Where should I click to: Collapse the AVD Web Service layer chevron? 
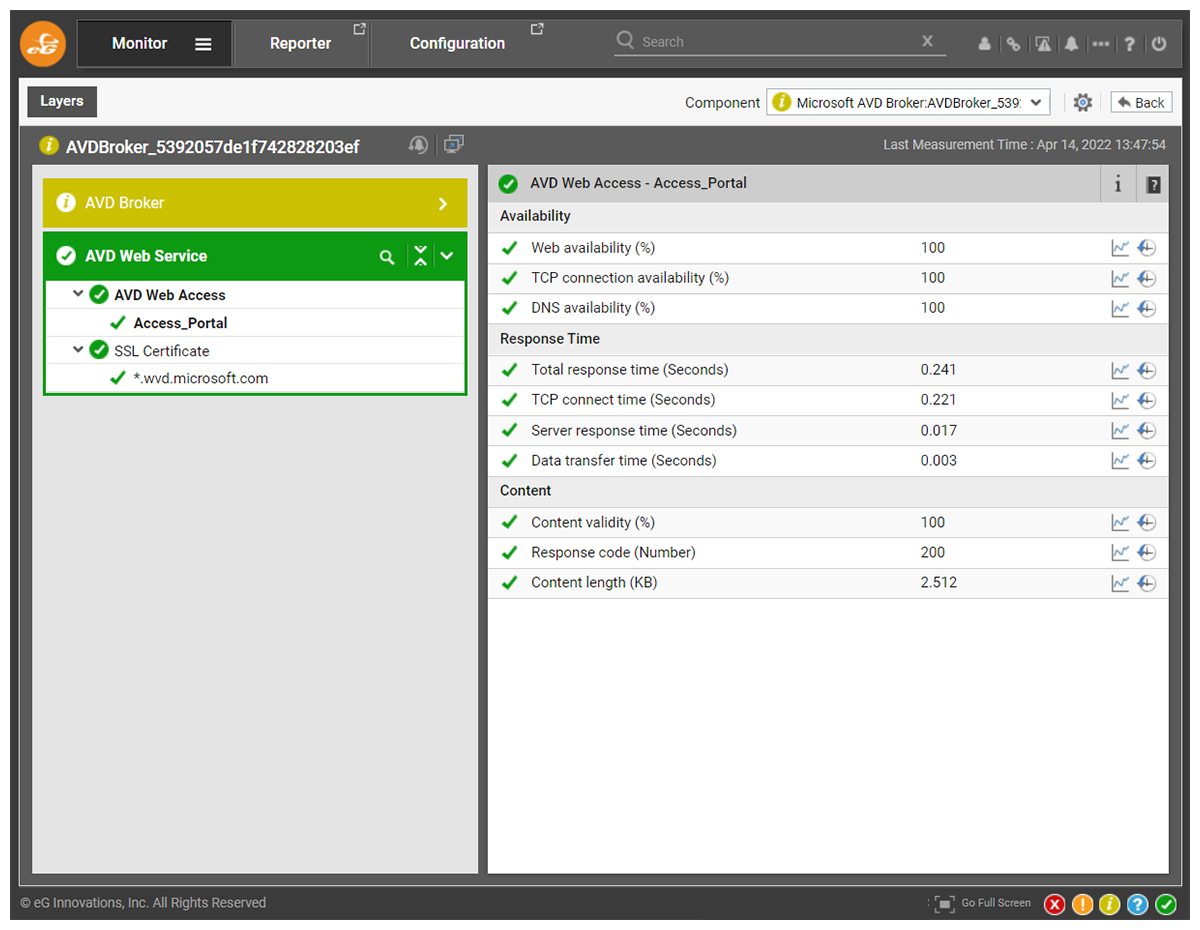(x=447, y=256)
